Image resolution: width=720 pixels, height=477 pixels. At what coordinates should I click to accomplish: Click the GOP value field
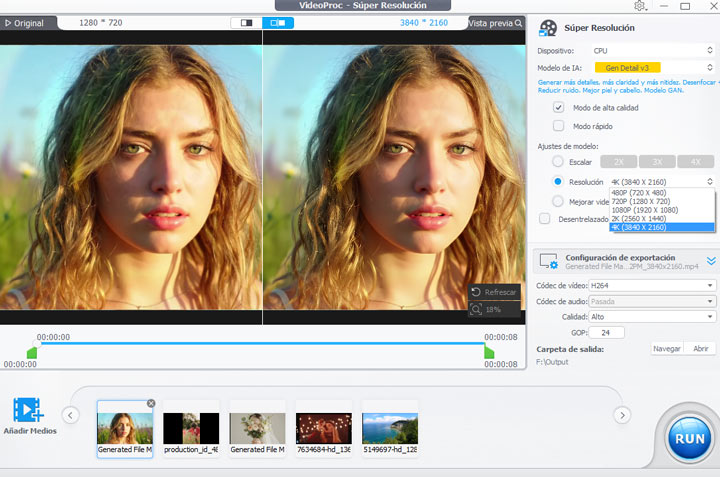pos(606,333)
